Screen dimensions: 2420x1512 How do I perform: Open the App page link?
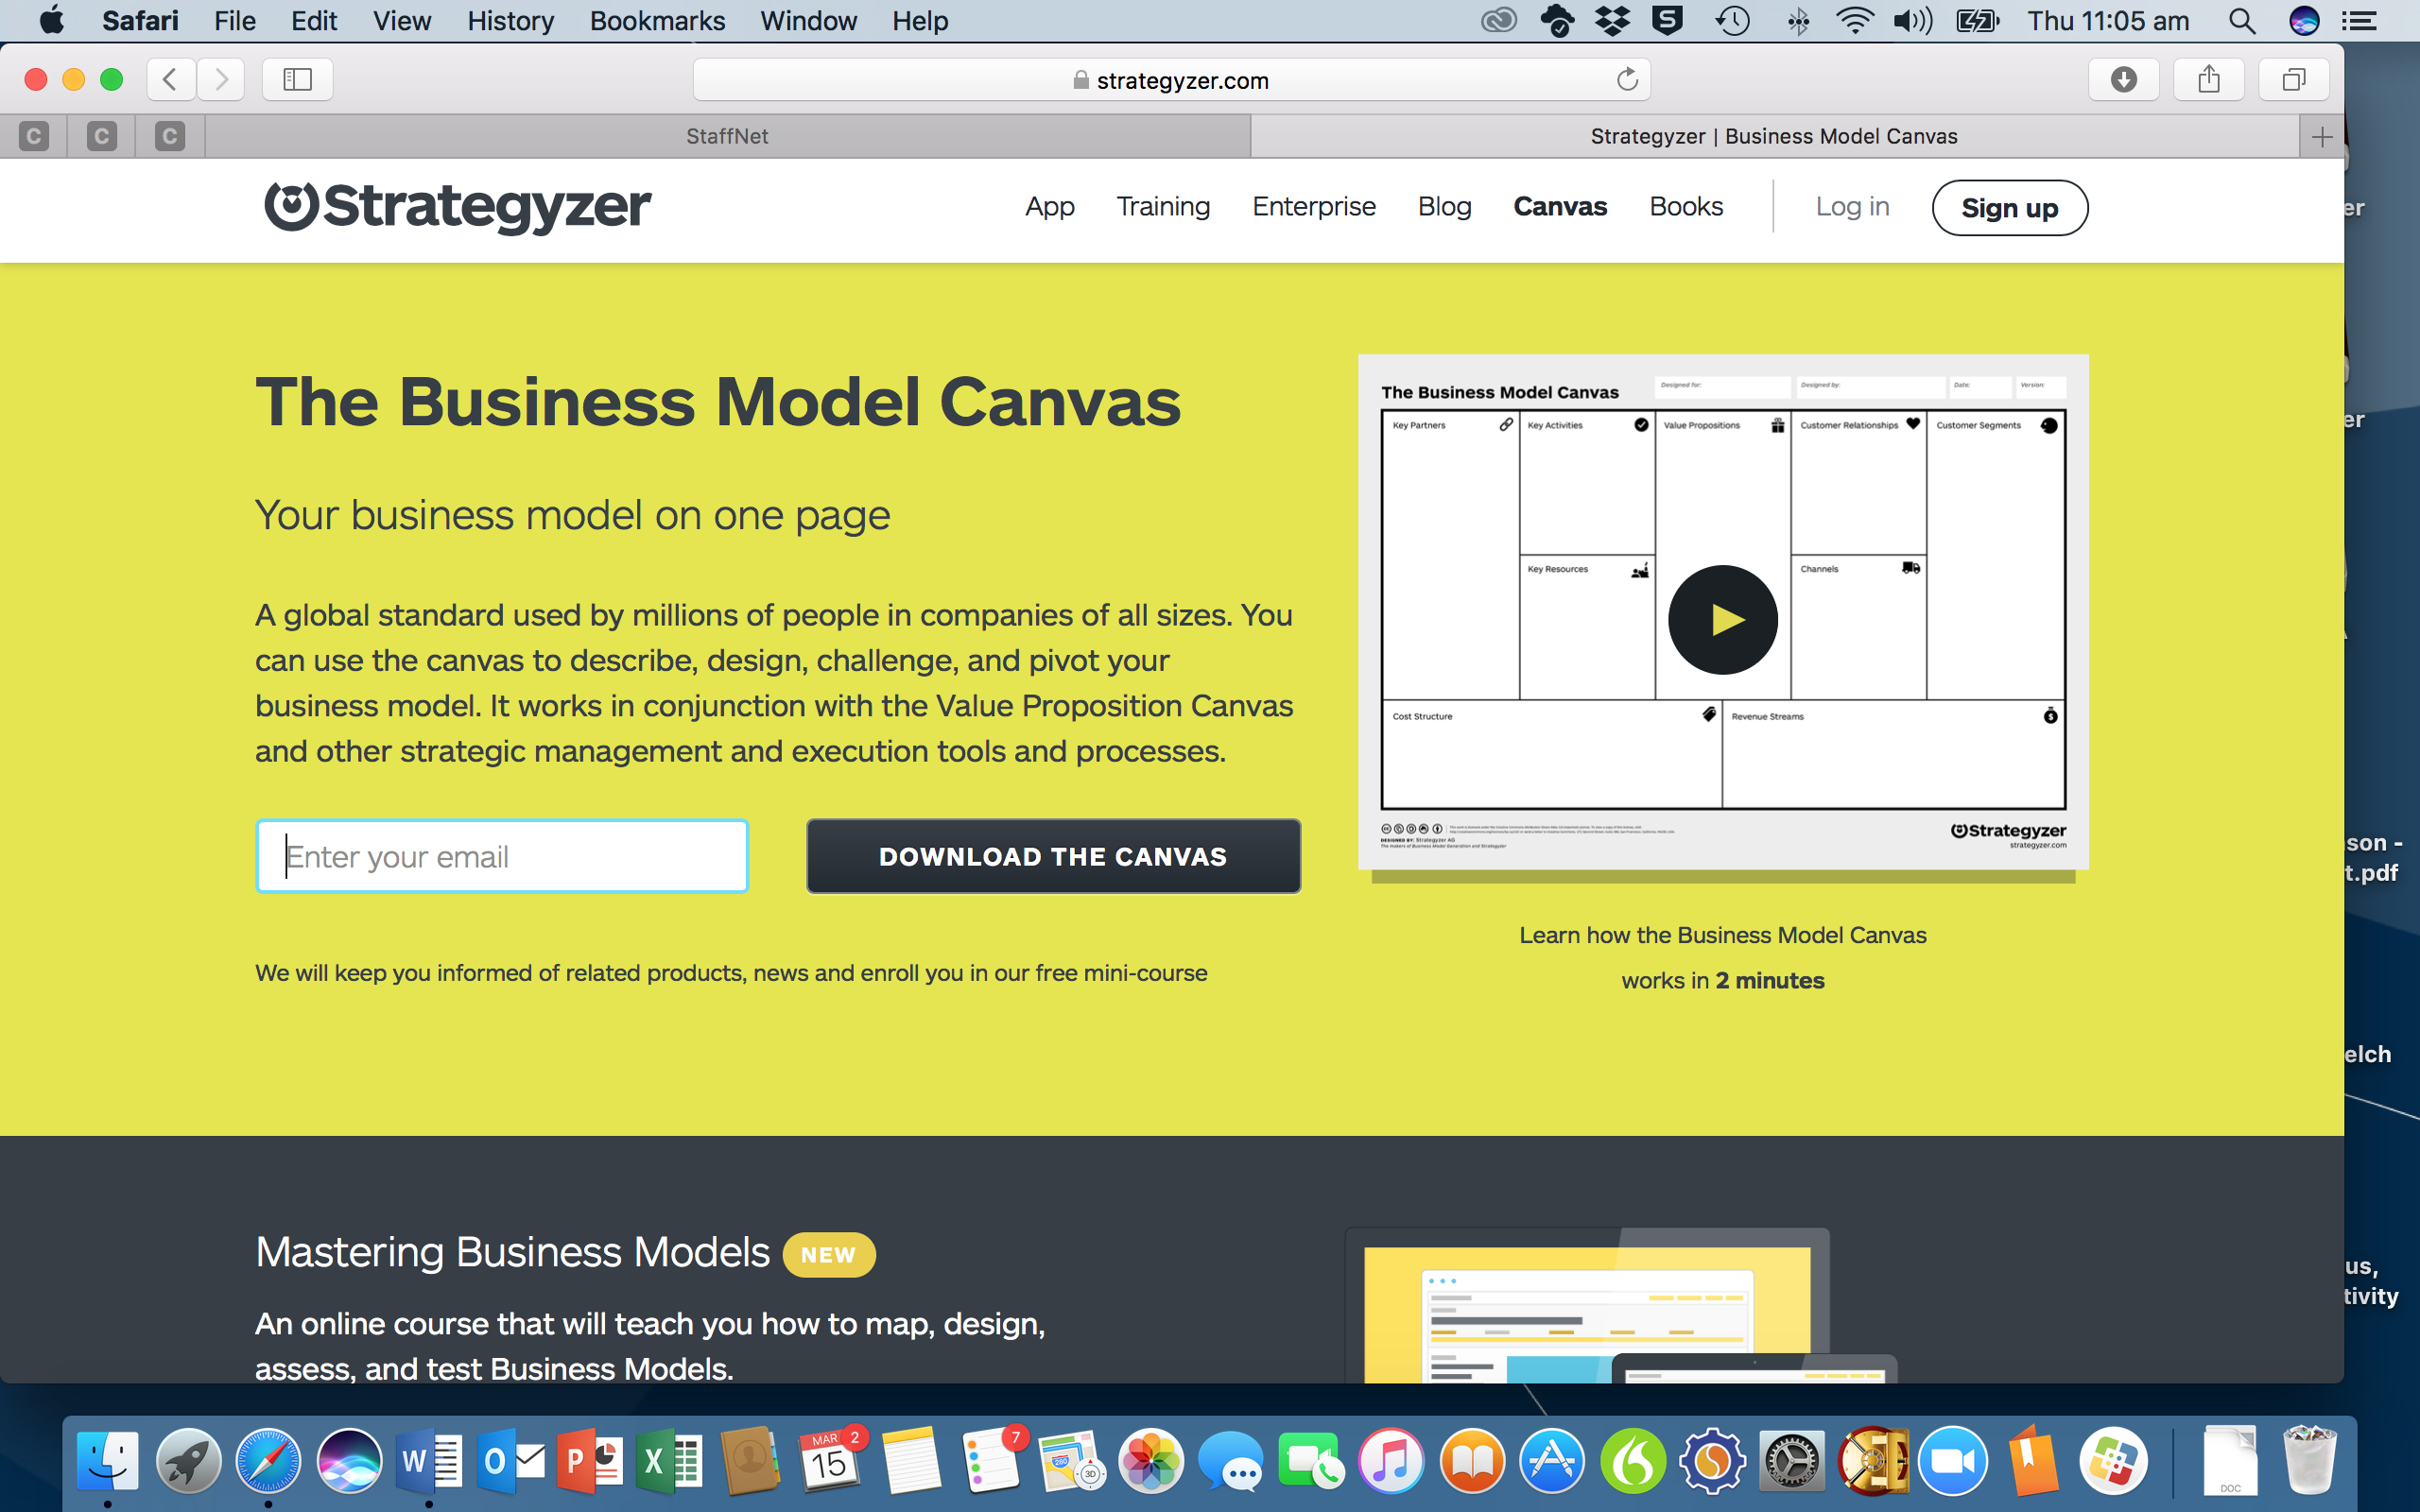pyautogui.click(x=1049, y=206)
